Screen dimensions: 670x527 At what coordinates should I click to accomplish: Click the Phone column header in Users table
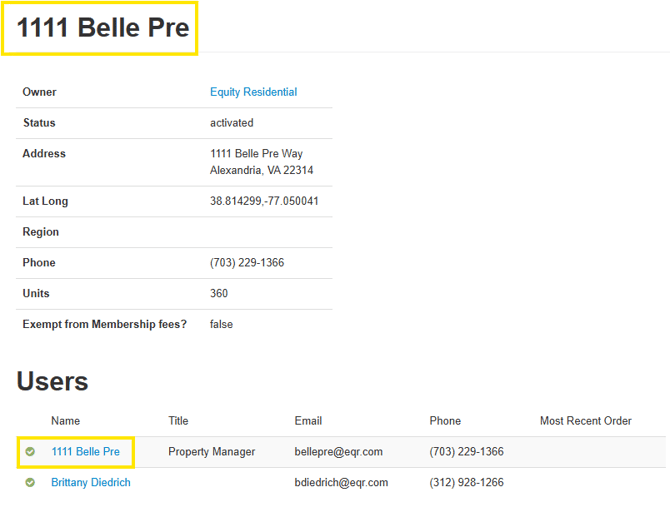(x=445, y=421)
